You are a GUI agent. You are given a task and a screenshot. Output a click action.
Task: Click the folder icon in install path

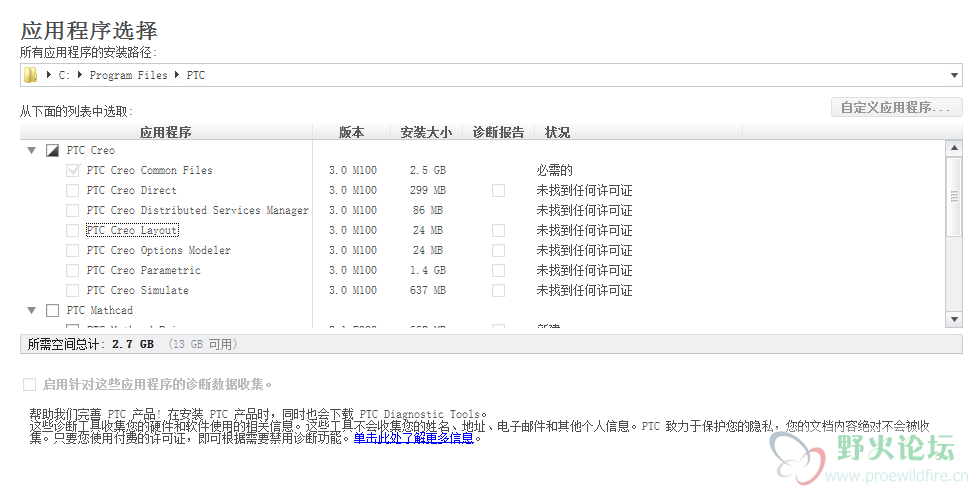30,75
